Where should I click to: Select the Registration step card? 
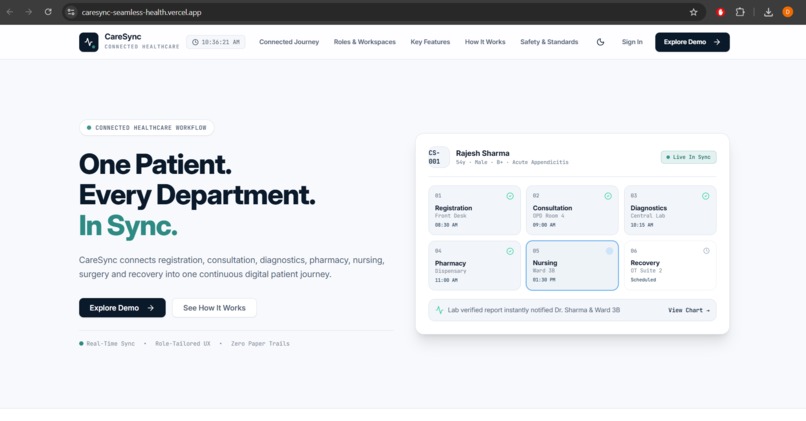[474, 210]
